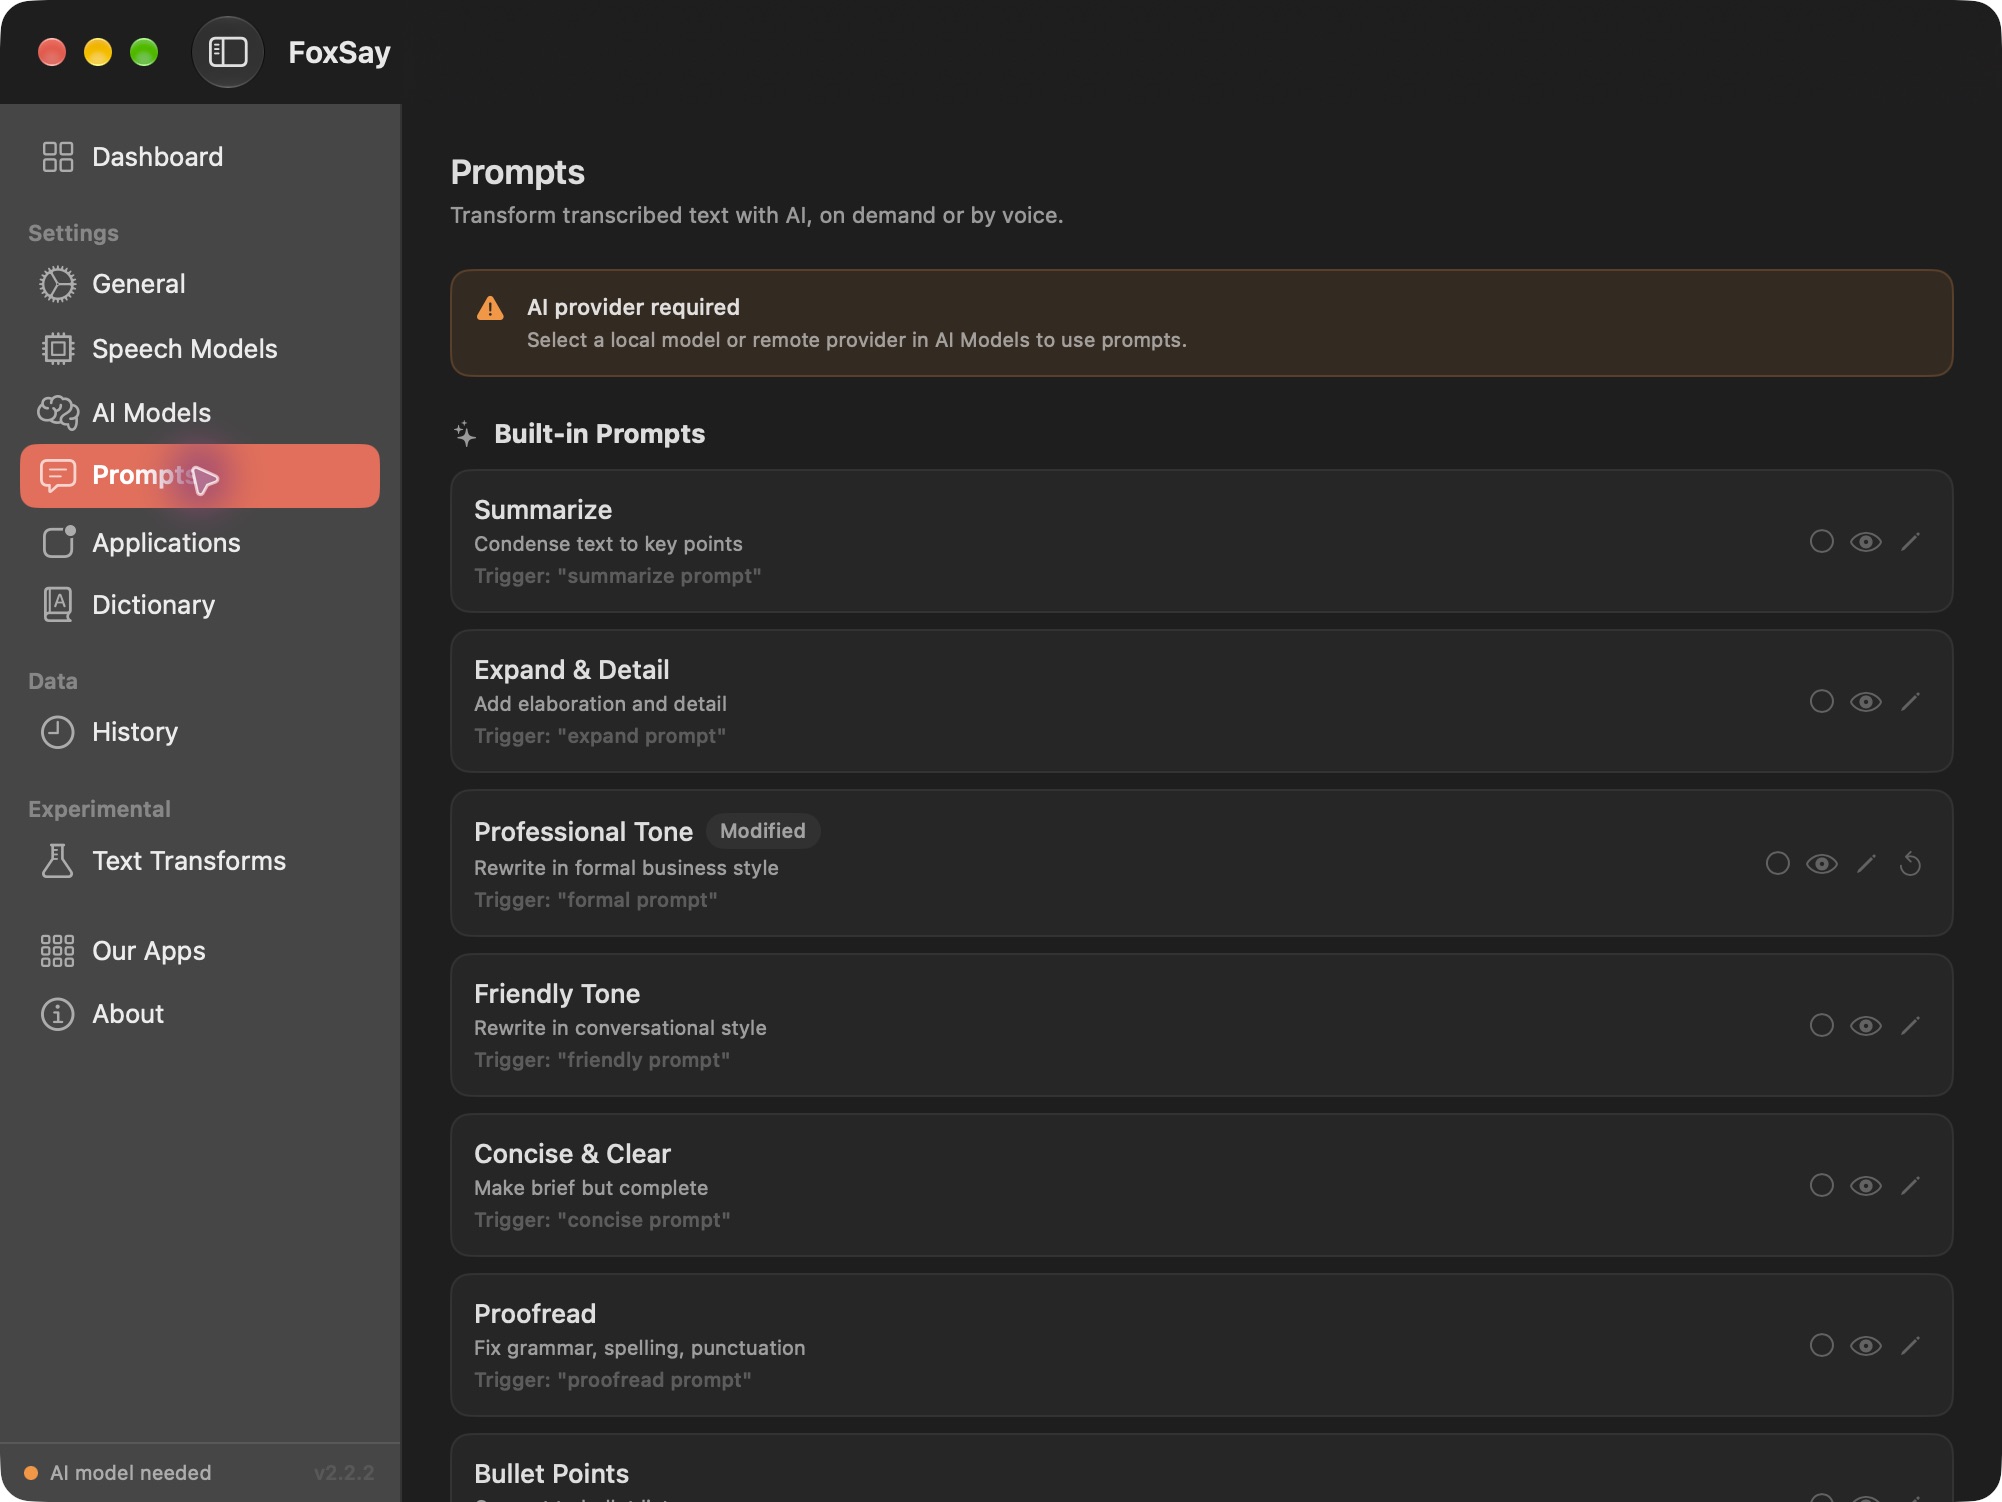Open the Applications section
This screenshot has width=2002, height=1502.
click(200, 543)
